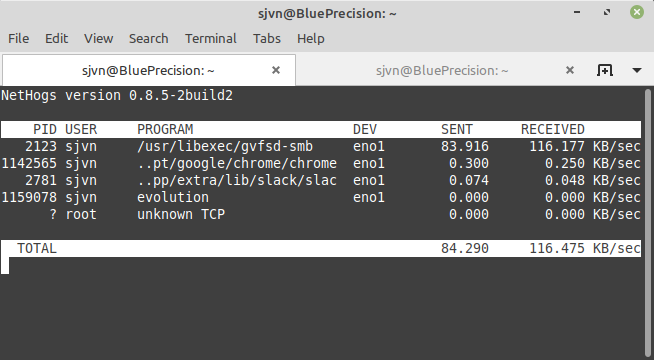Open the Edit menu

coord(56,38)
